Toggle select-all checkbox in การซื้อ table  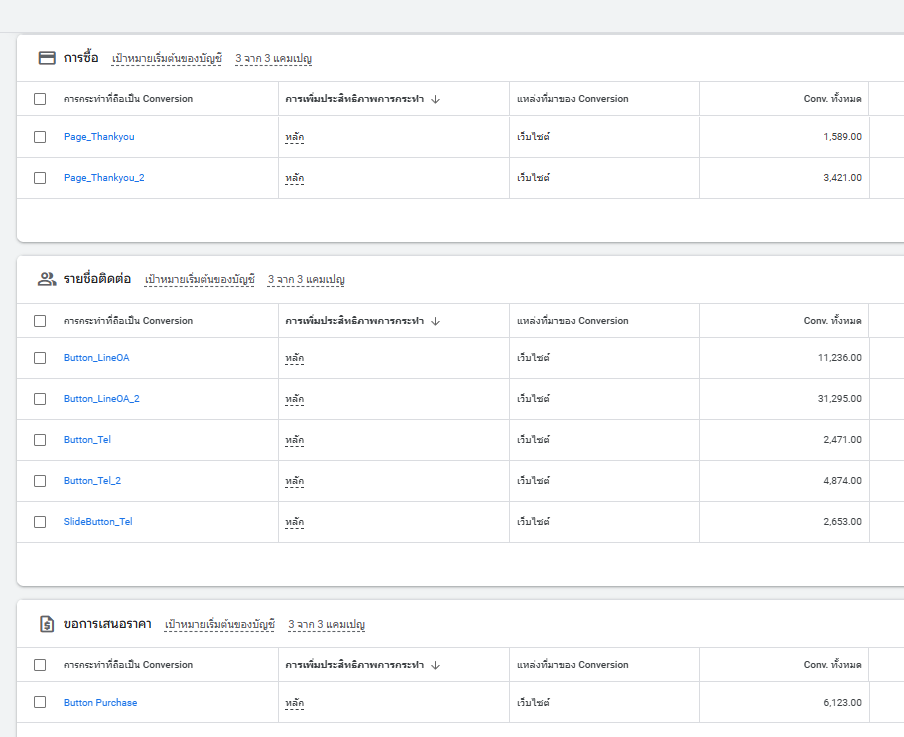40,99
